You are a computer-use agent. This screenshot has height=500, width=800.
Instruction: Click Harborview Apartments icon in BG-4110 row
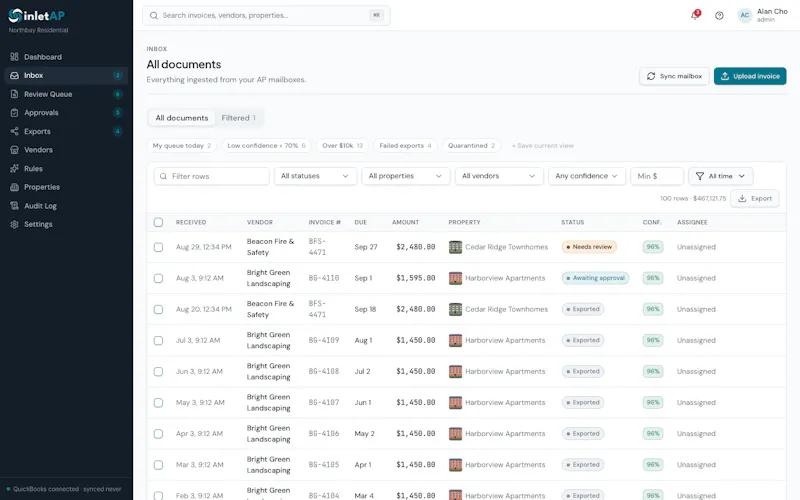pos(455,278)
